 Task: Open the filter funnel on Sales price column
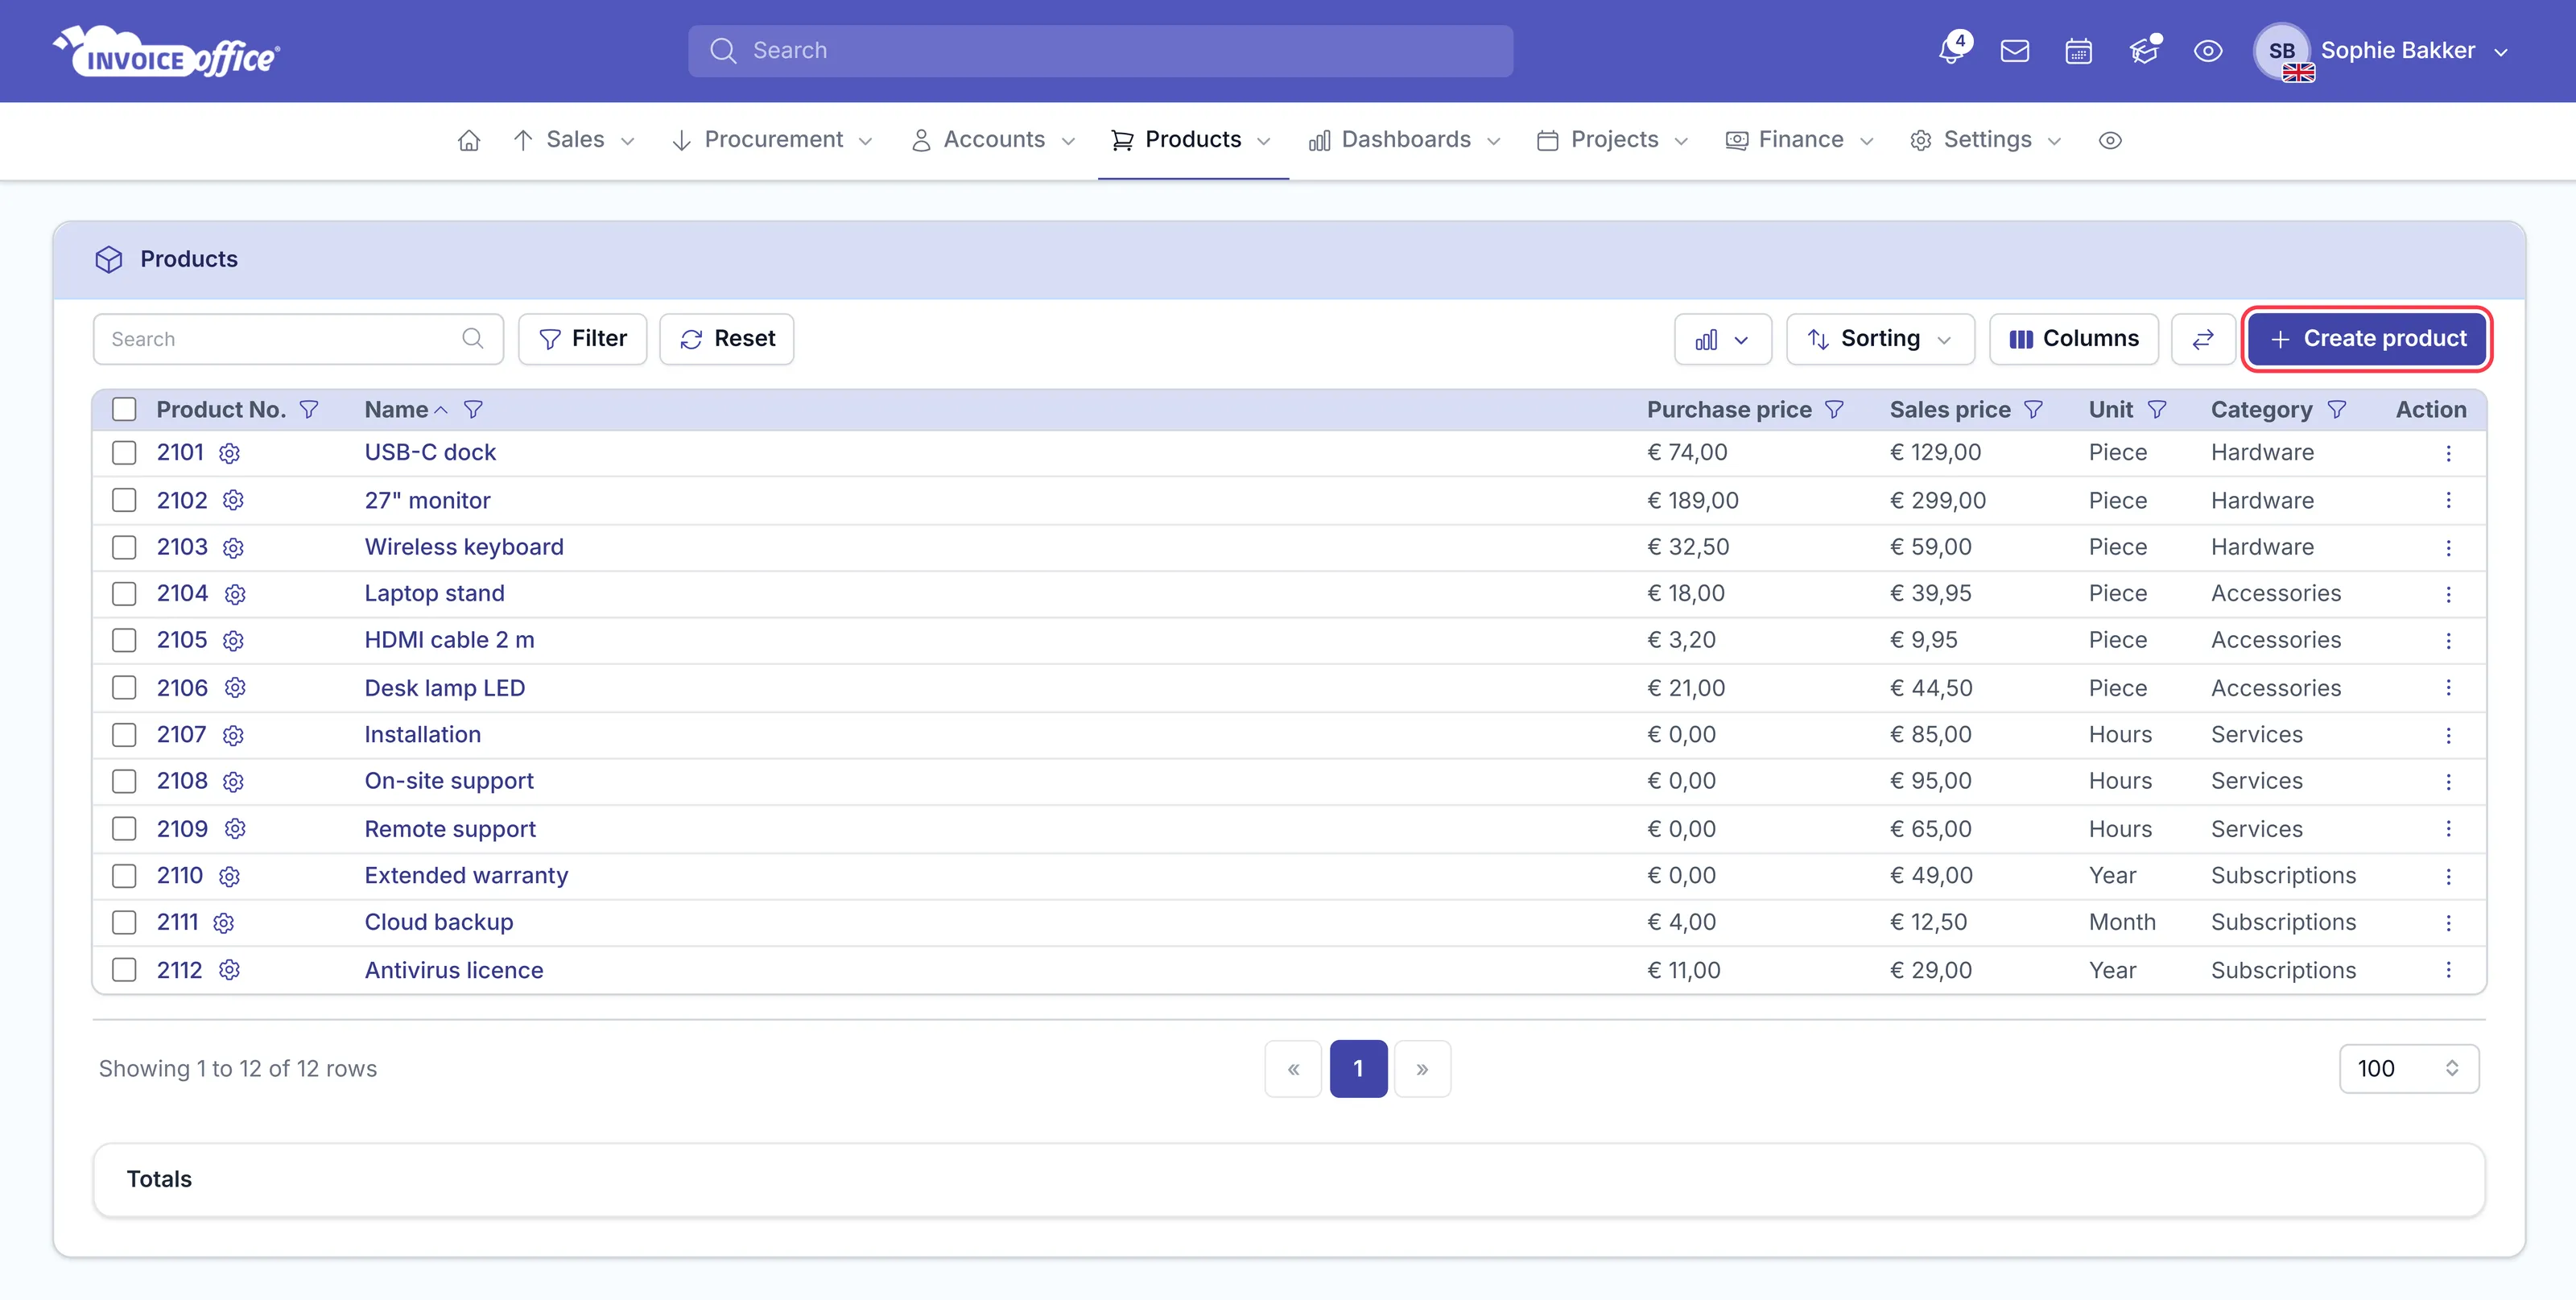tap(2033, 410)
